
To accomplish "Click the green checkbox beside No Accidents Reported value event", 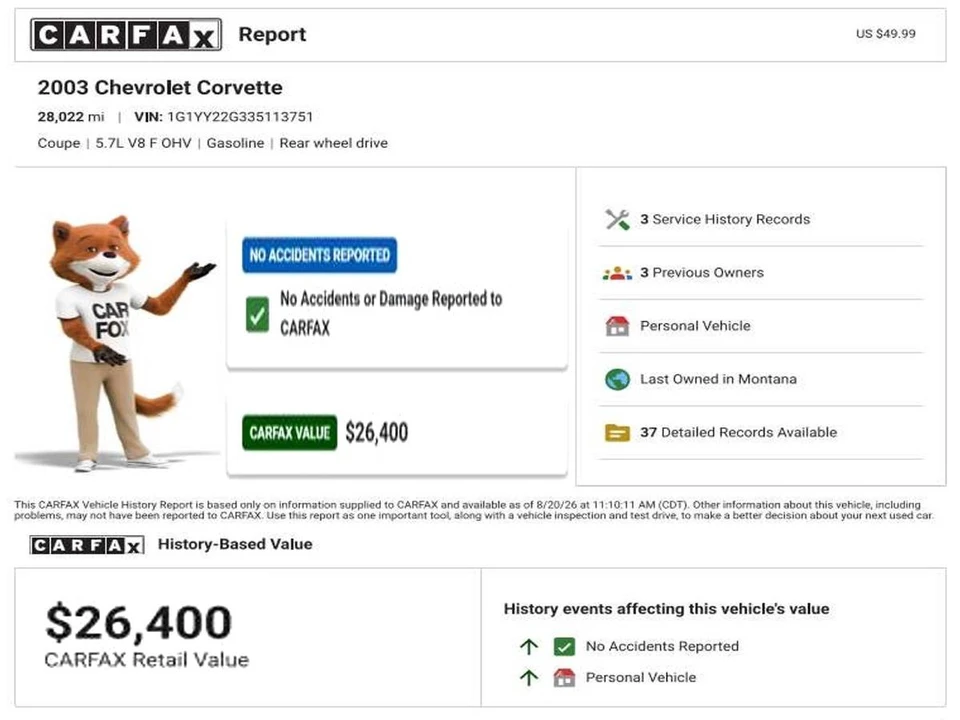I will (564, 647).
